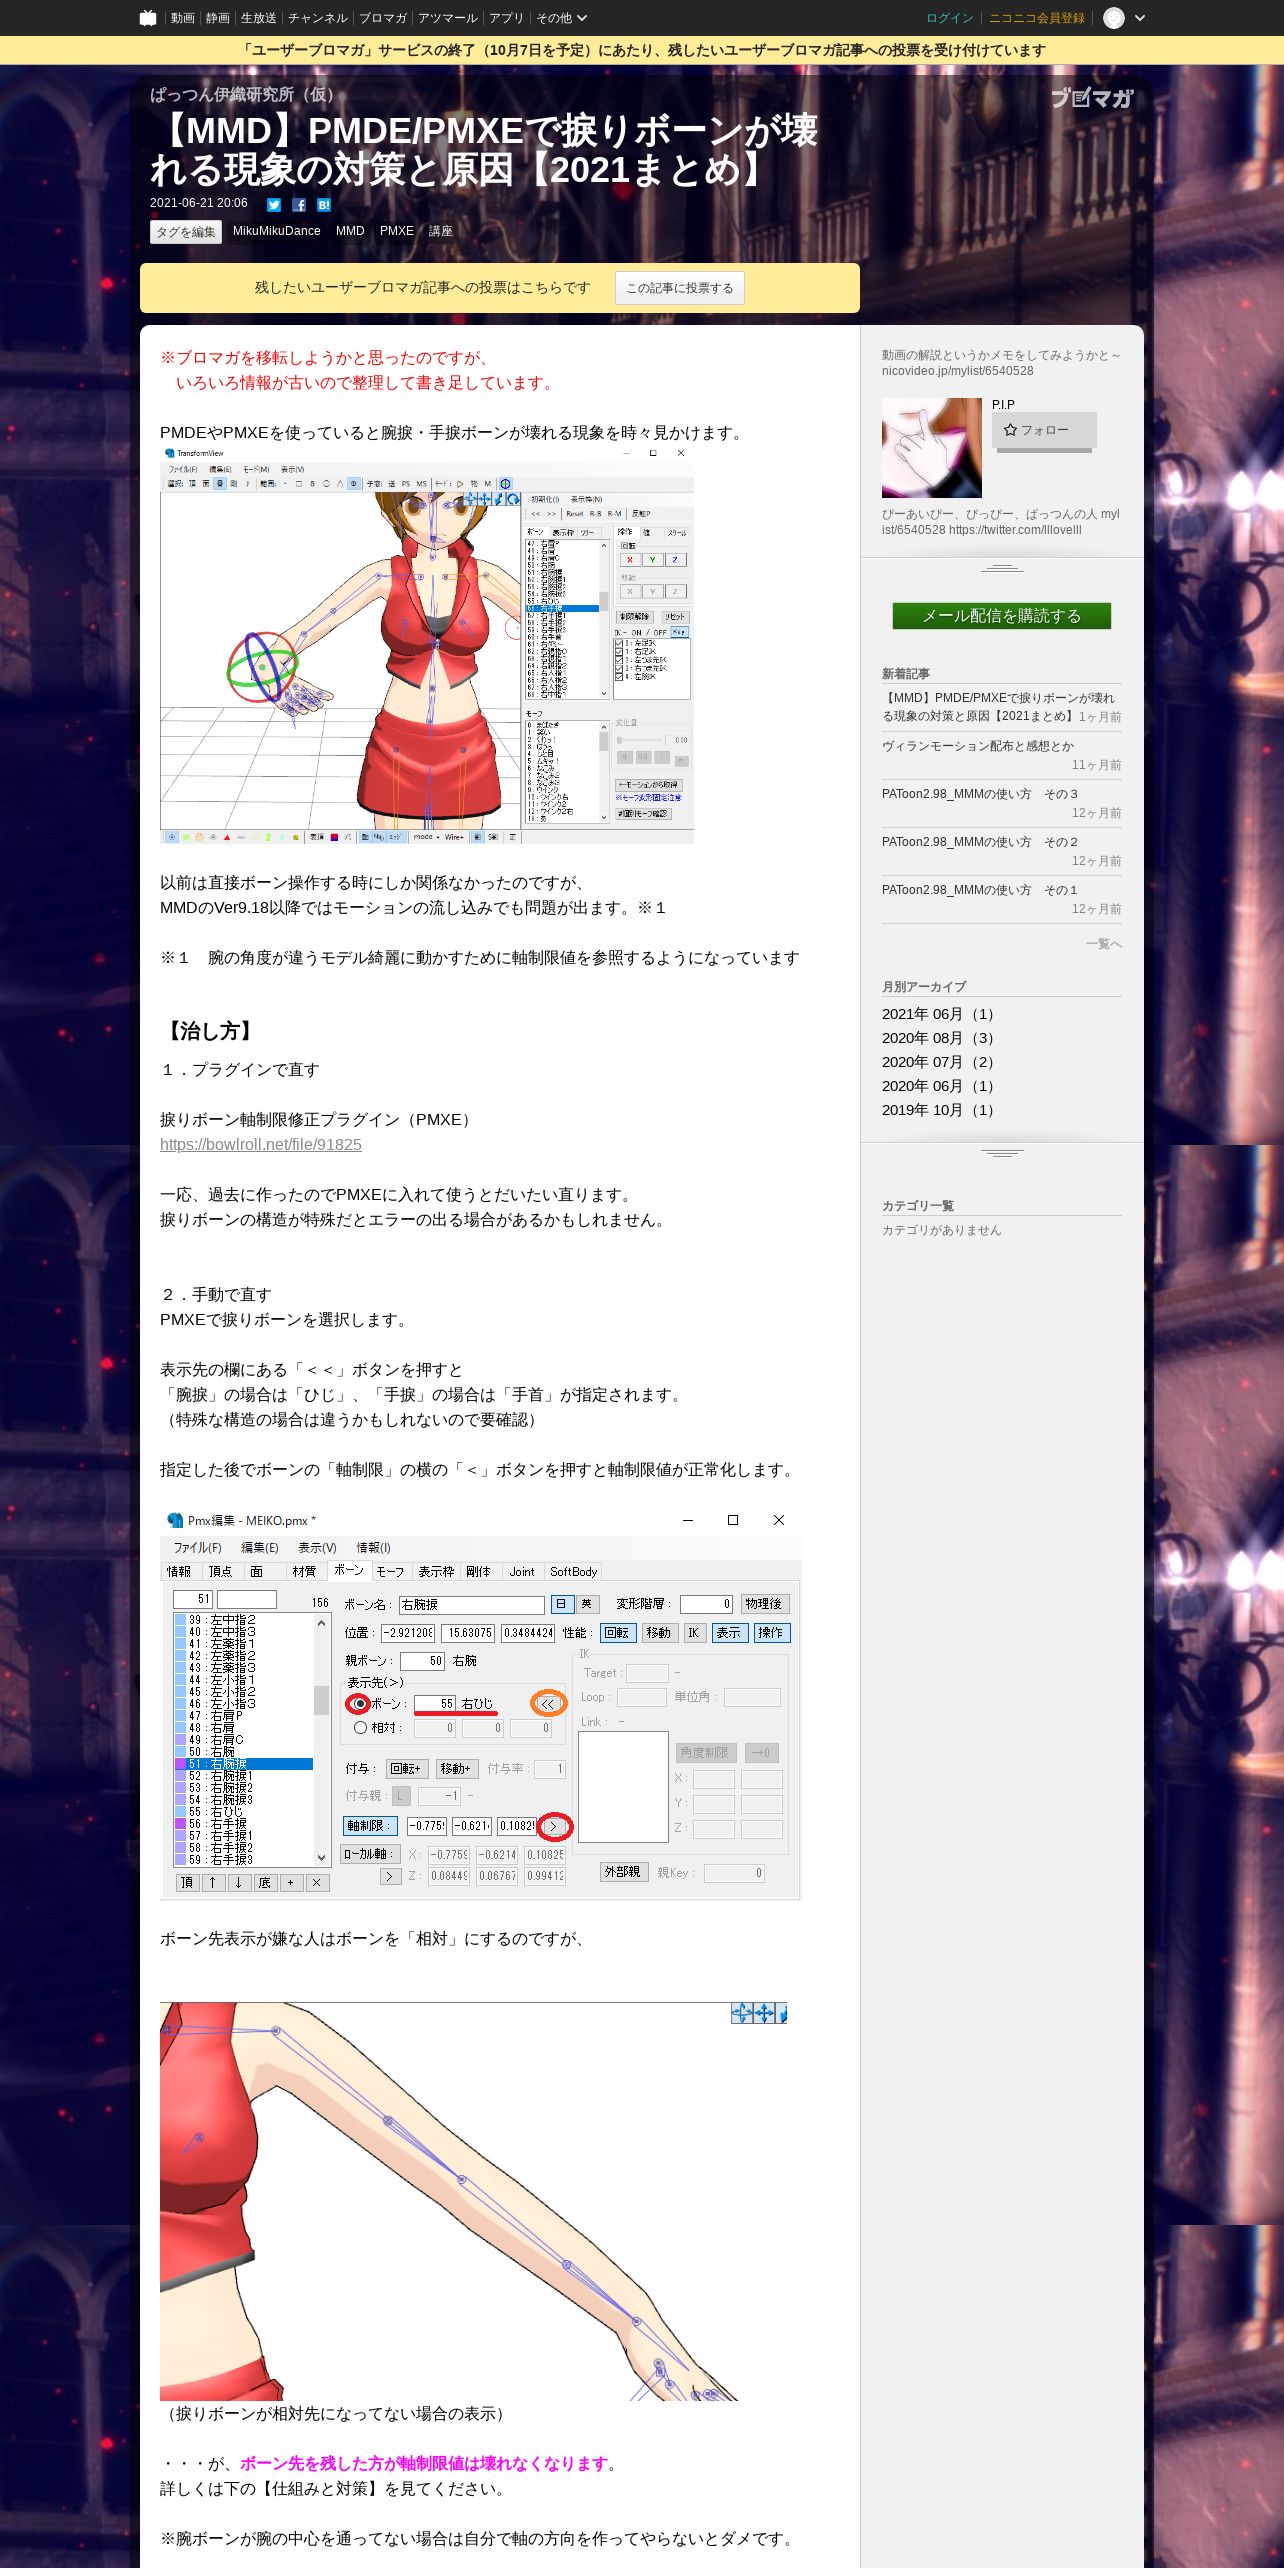Open ブロマガ in the top navigation

pyautogui.click(x=382, y=18)
